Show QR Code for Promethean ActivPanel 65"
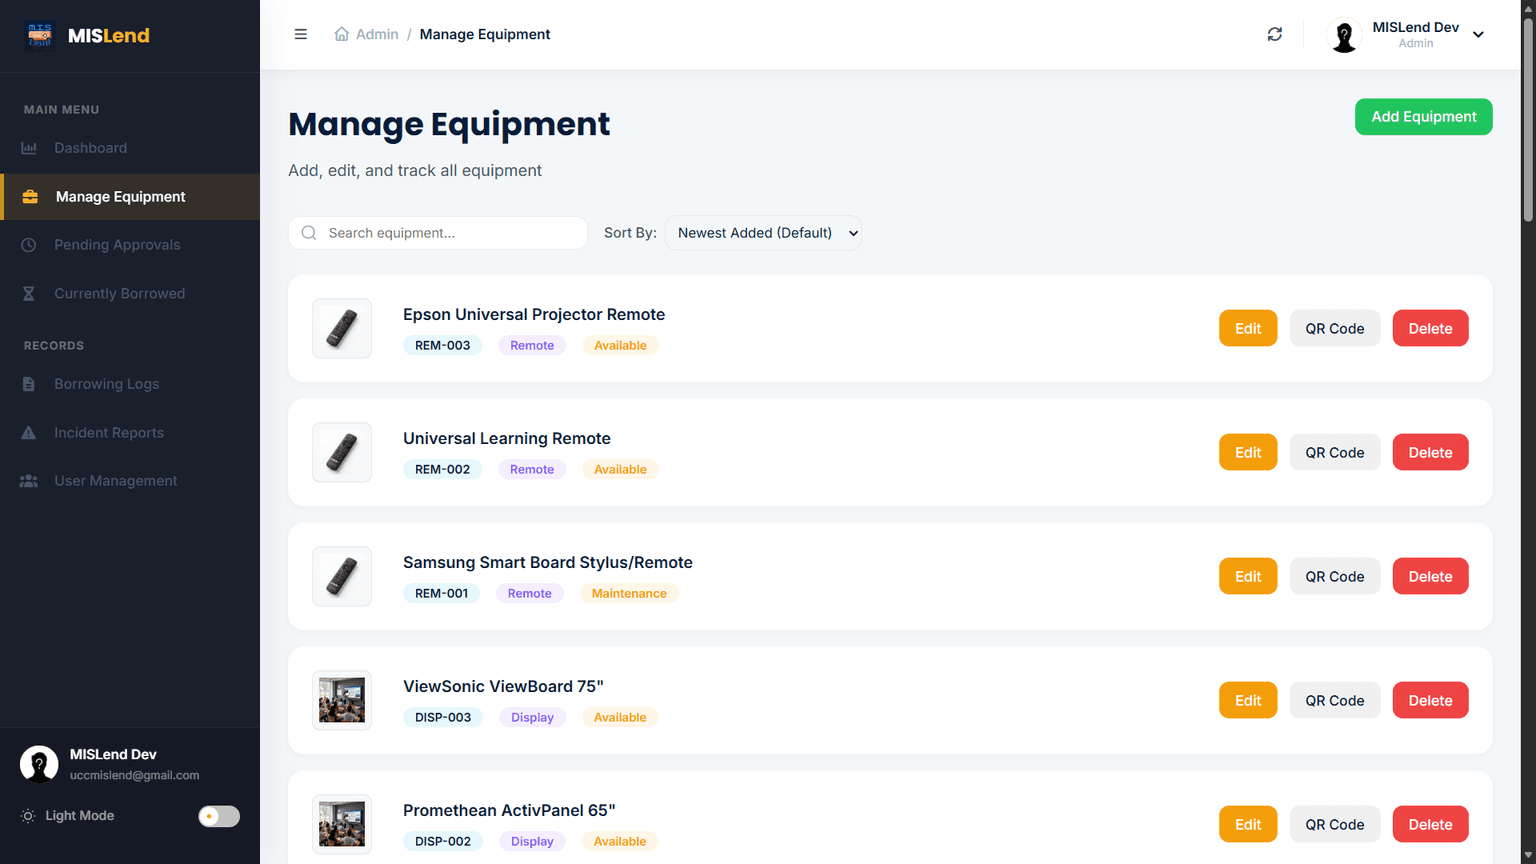The height and width of the screenshot is (864, 1536). pos(1335,824)
